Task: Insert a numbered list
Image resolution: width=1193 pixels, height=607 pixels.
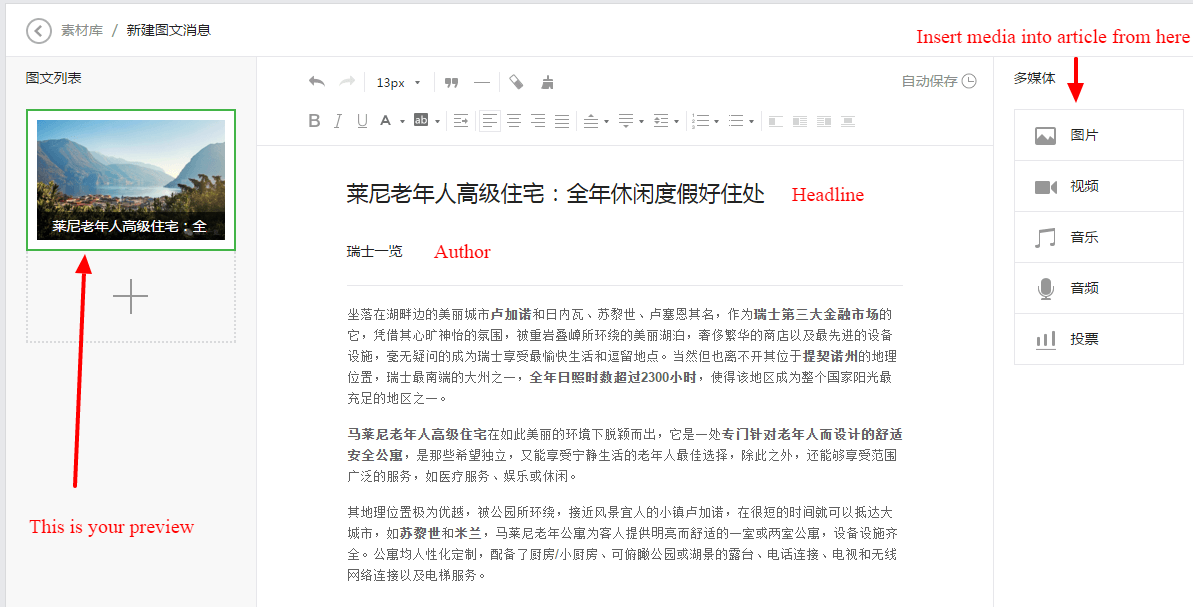Action: pyautogui.click(x=701, y=120)
